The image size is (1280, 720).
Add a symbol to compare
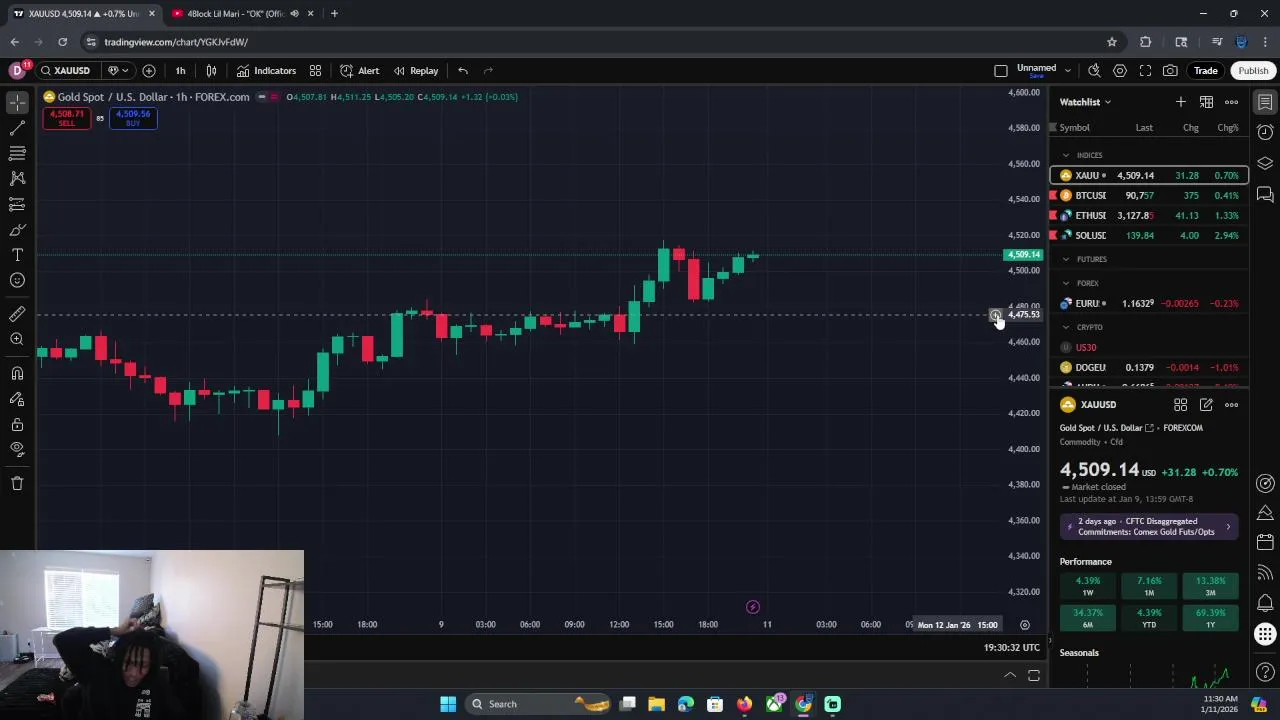[x=149, y=71]
